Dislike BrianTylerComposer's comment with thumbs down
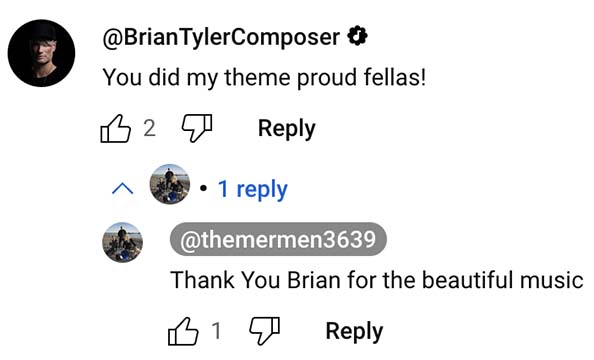The height and width of the screenshot is (360, 594). click(x=197, y=128)
